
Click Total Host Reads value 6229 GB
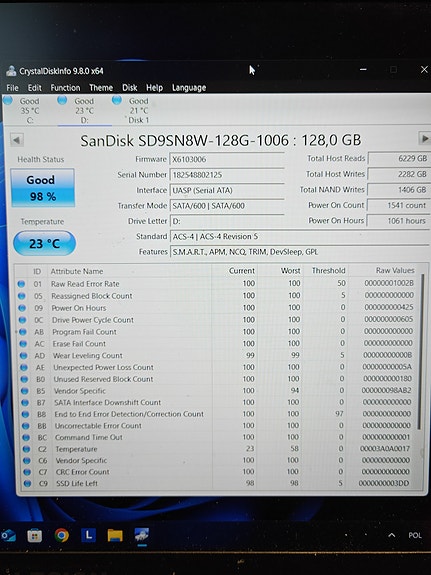(399, 158)
